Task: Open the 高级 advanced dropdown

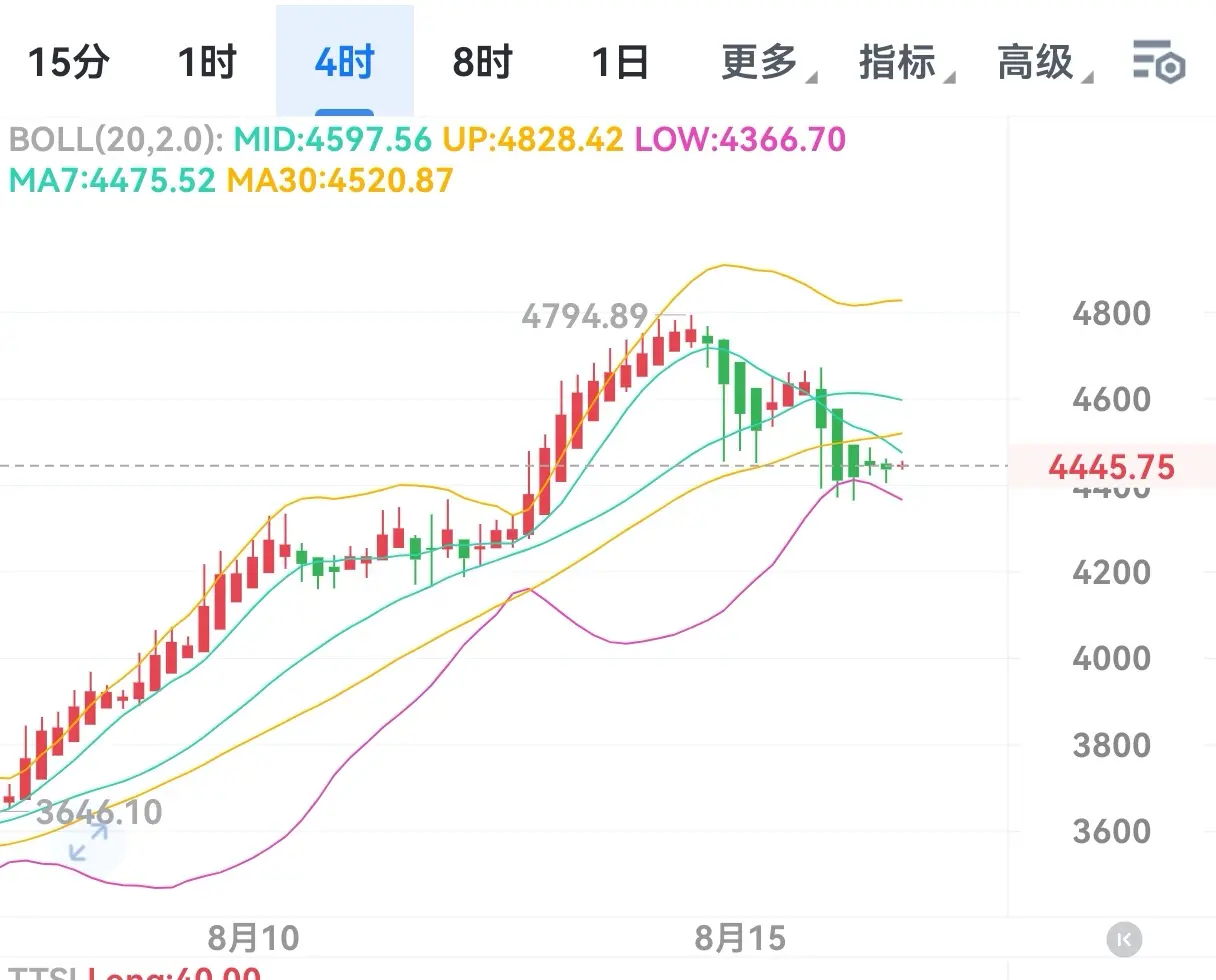Action: (x=1044, y=62)
